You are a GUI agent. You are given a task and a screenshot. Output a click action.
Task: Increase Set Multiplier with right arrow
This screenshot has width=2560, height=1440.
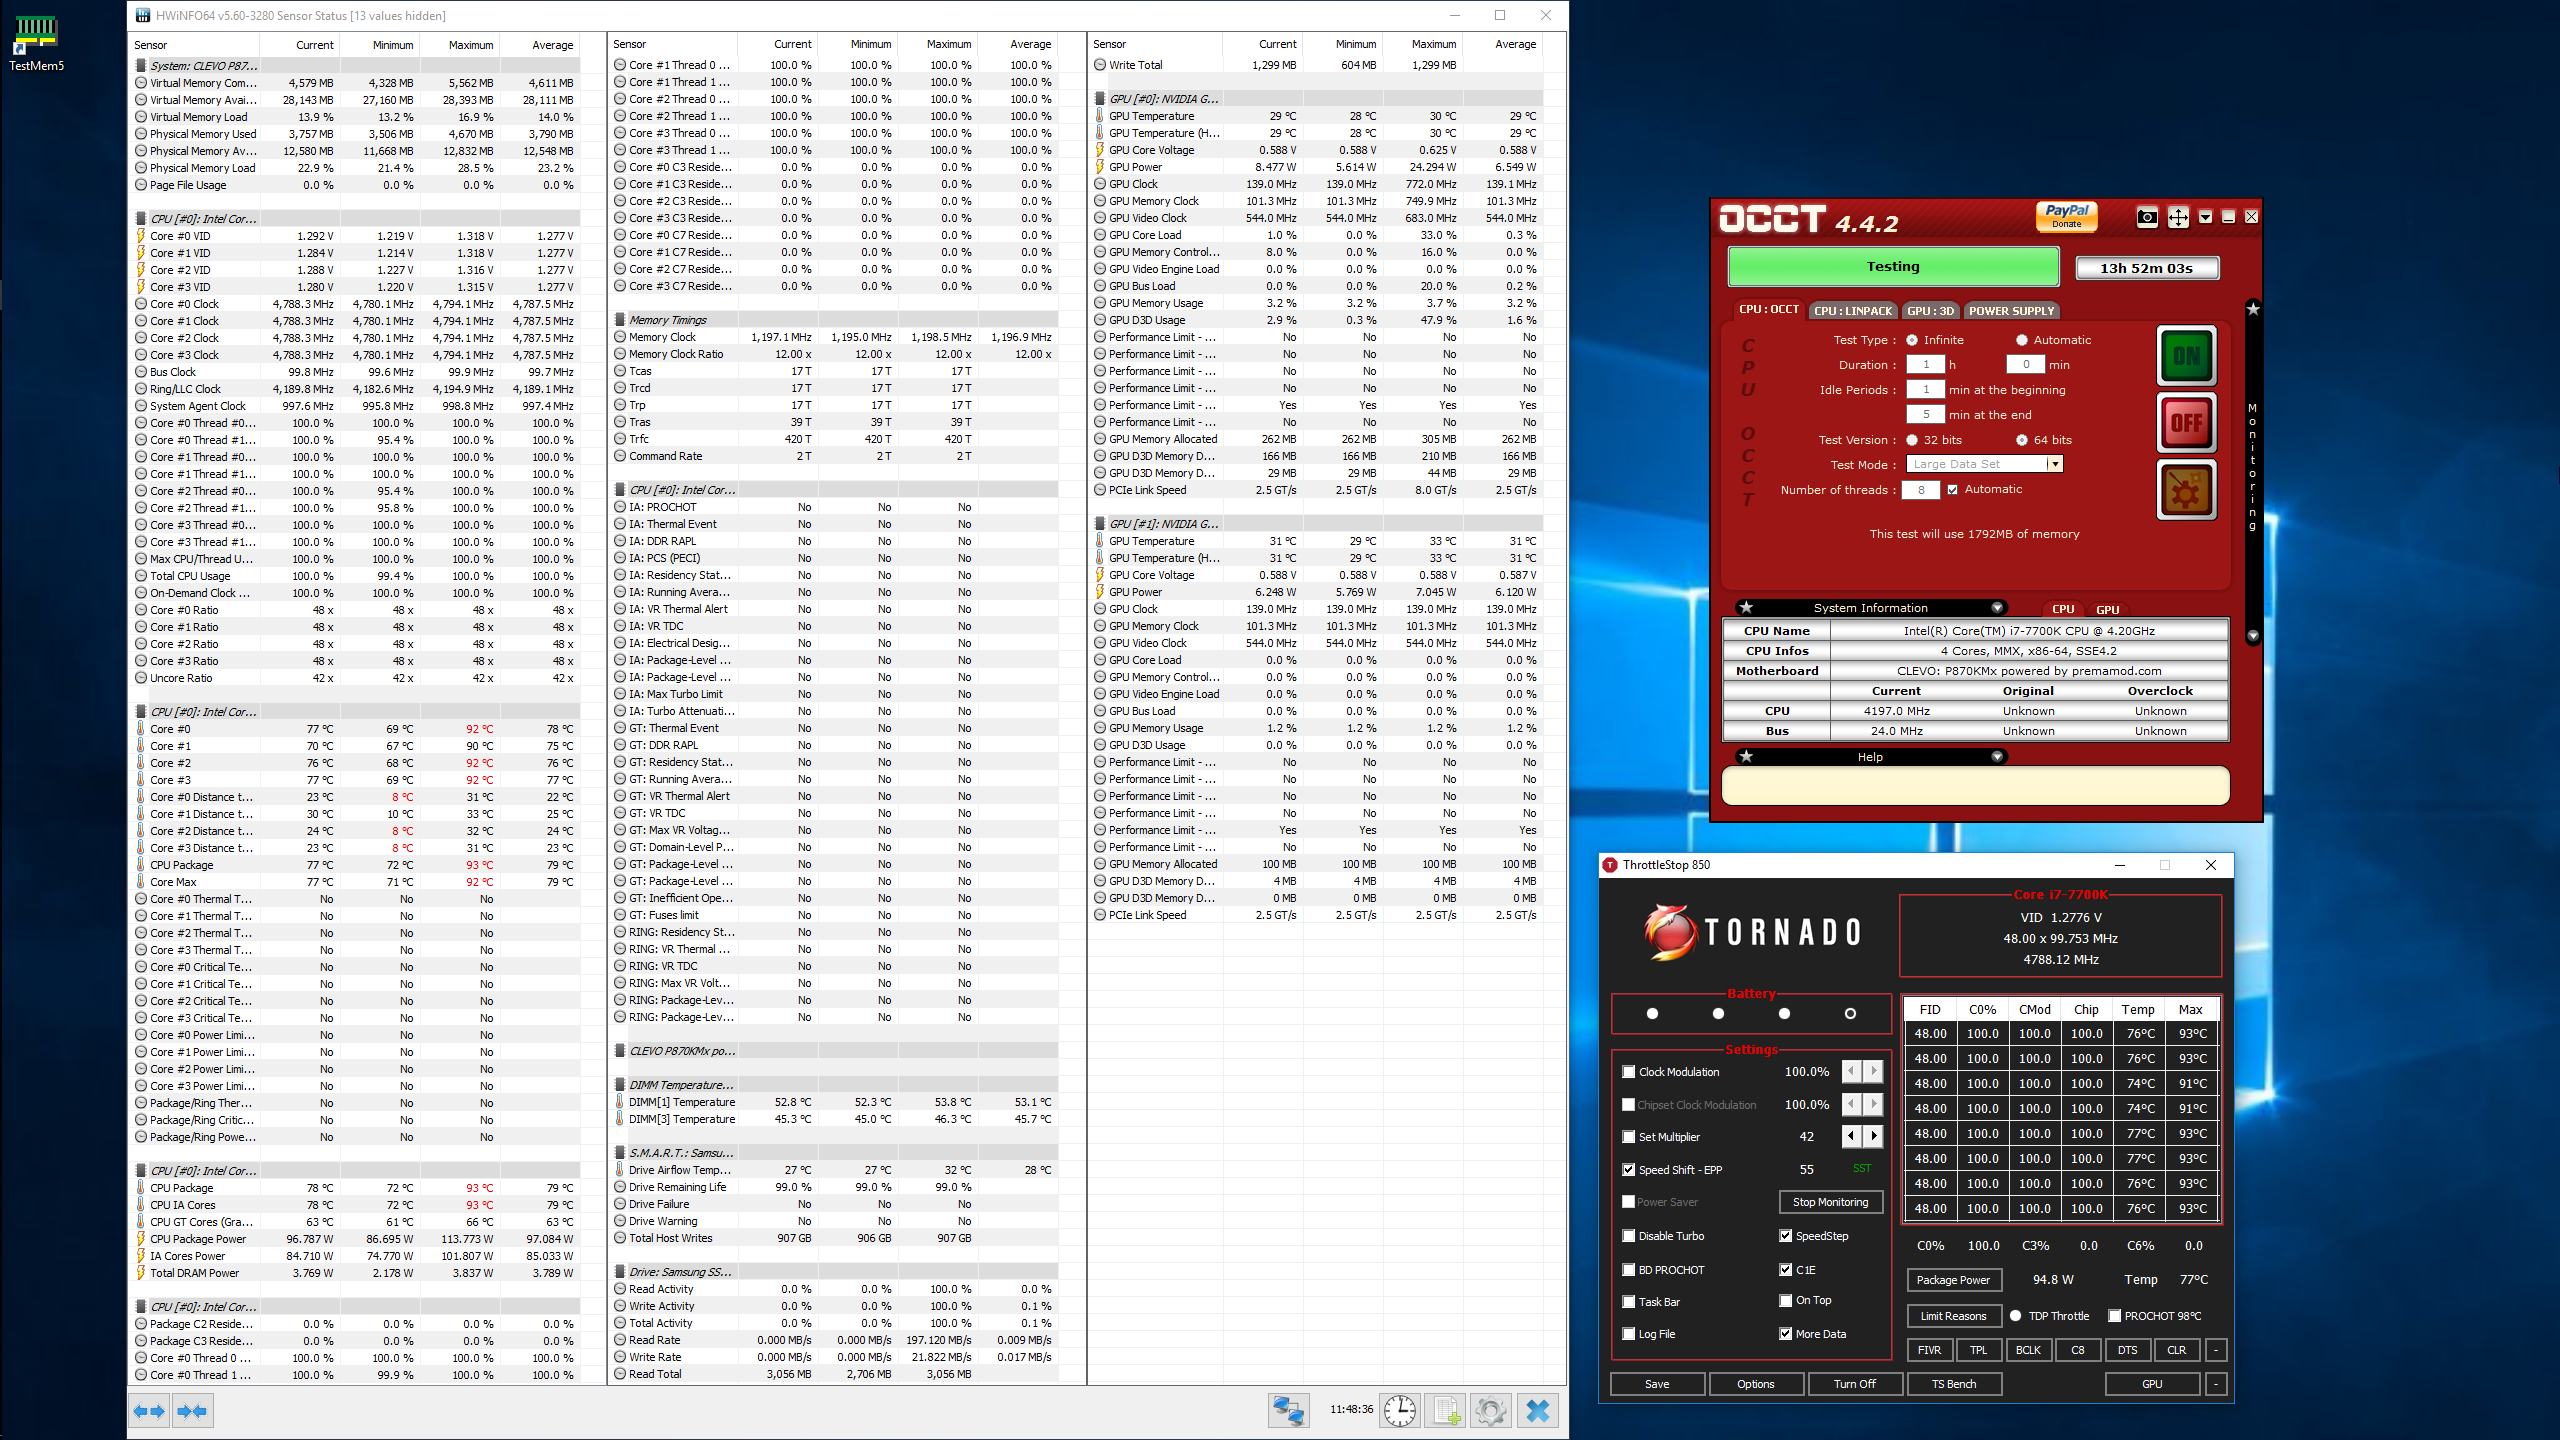pos(1874,1137)
